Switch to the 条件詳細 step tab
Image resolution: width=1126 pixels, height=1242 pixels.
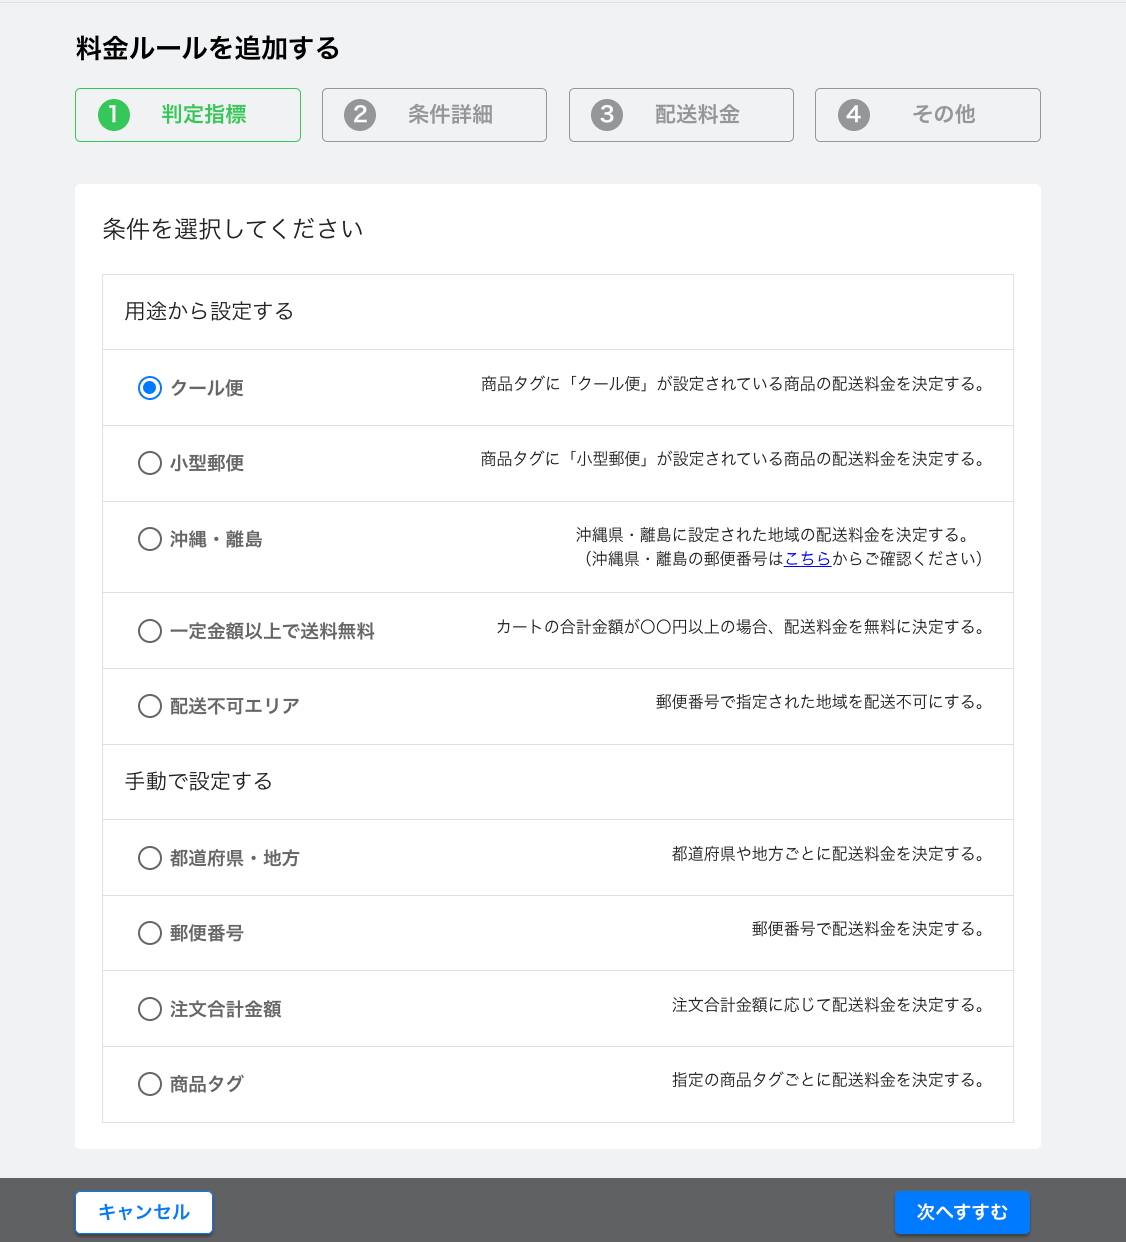tap(434, 115)
